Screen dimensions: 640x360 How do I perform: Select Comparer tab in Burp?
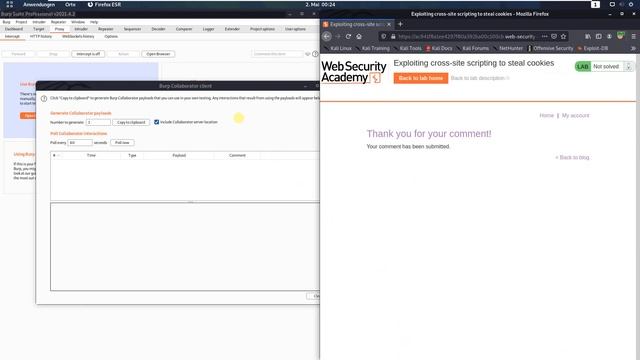coord(184,29)
